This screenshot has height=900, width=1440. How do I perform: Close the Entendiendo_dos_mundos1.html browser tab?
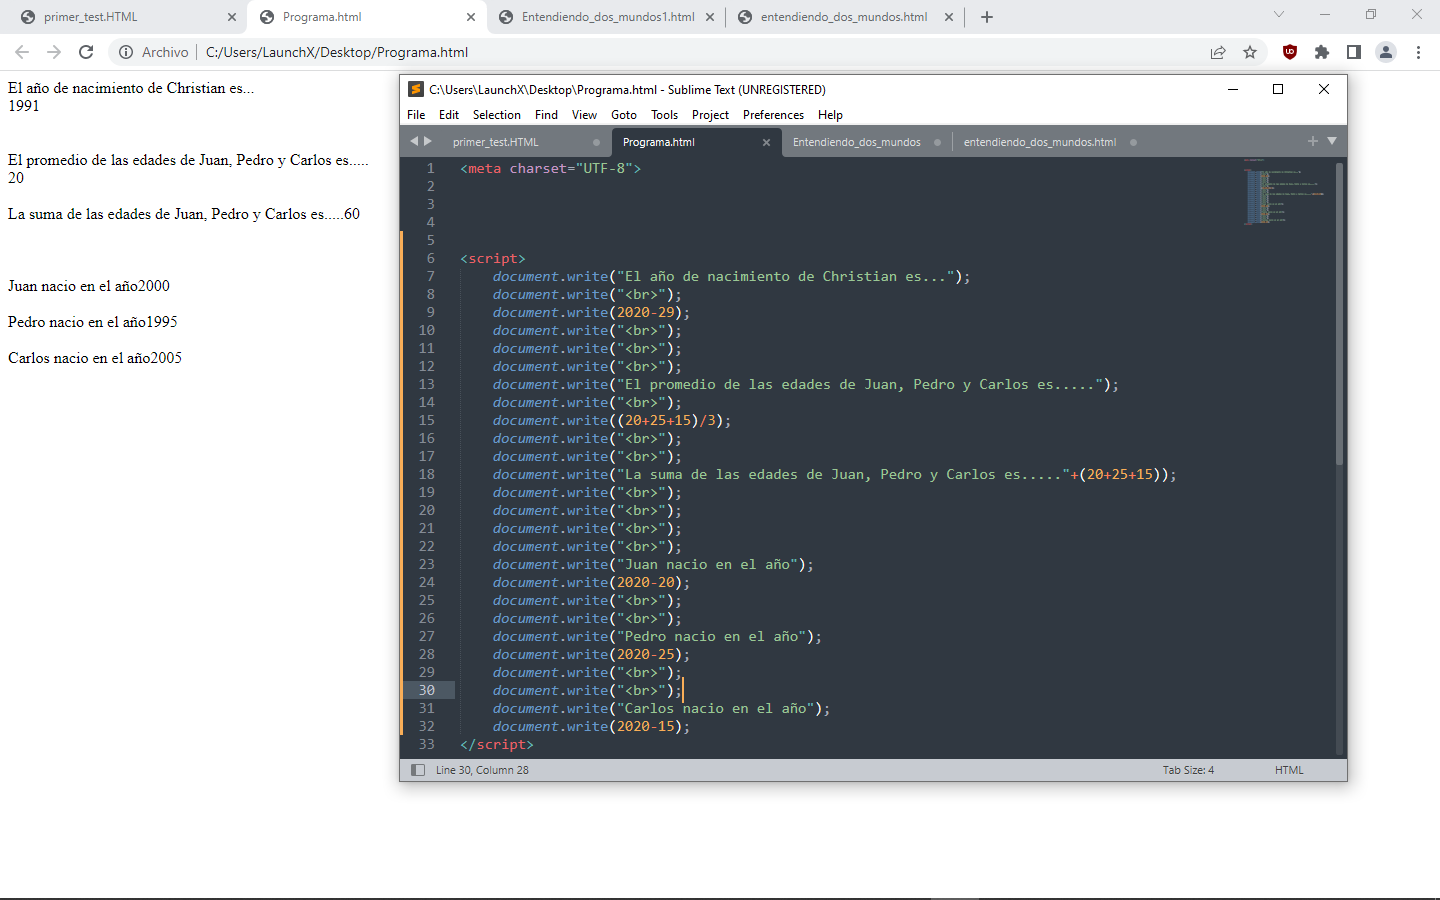[710, 17]
